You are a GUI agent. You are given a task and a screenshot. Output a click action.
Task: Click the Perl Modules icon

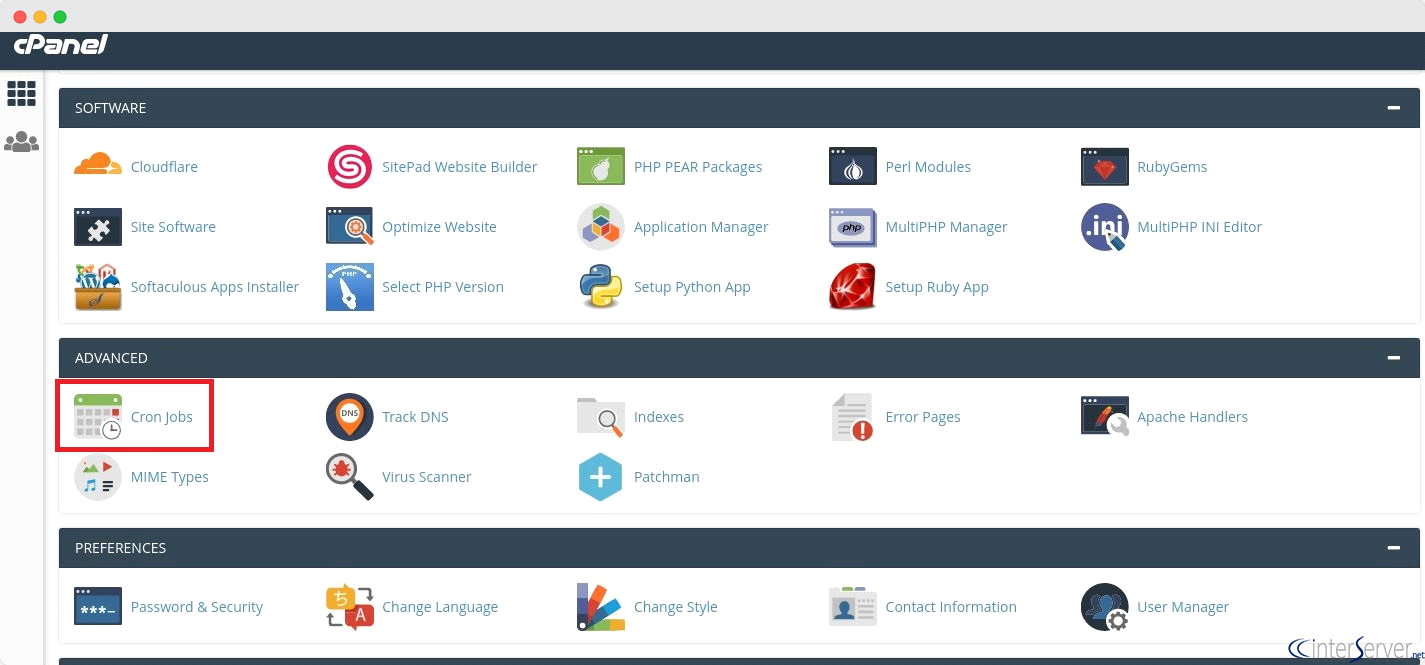coord(853,166)
